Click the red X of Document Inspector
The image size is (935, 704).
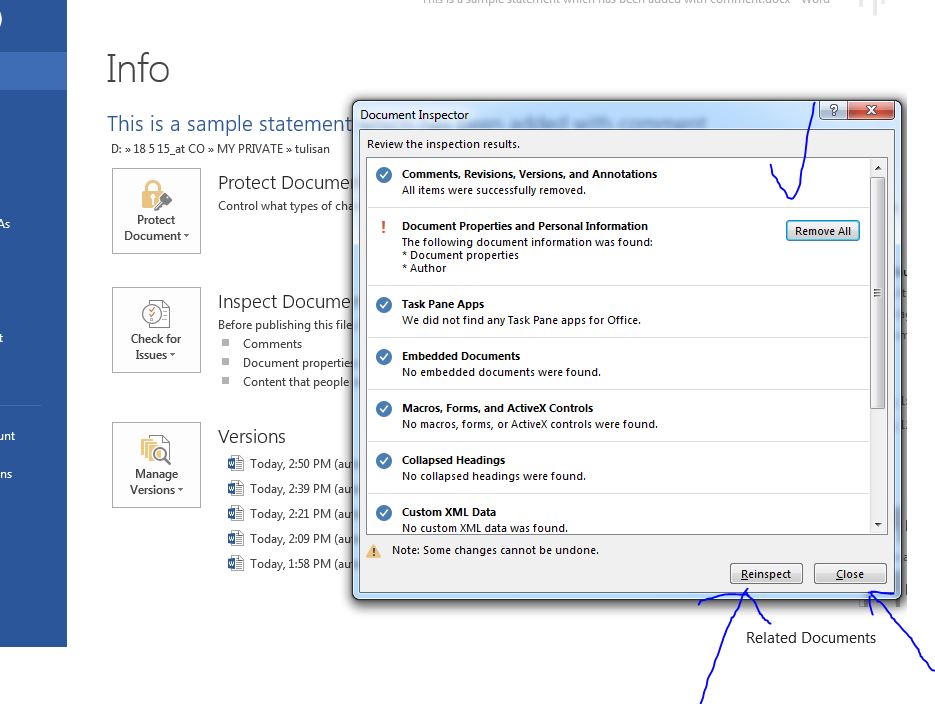click(871, 110)
